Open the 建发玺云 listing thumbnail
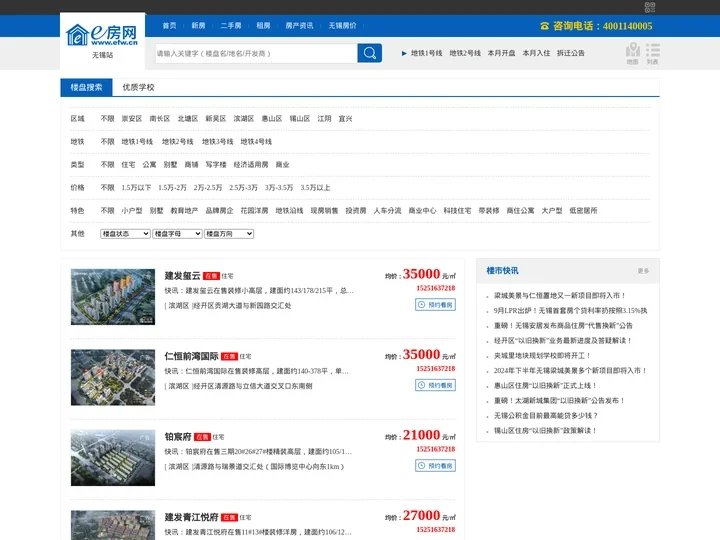 pos(113,297)
